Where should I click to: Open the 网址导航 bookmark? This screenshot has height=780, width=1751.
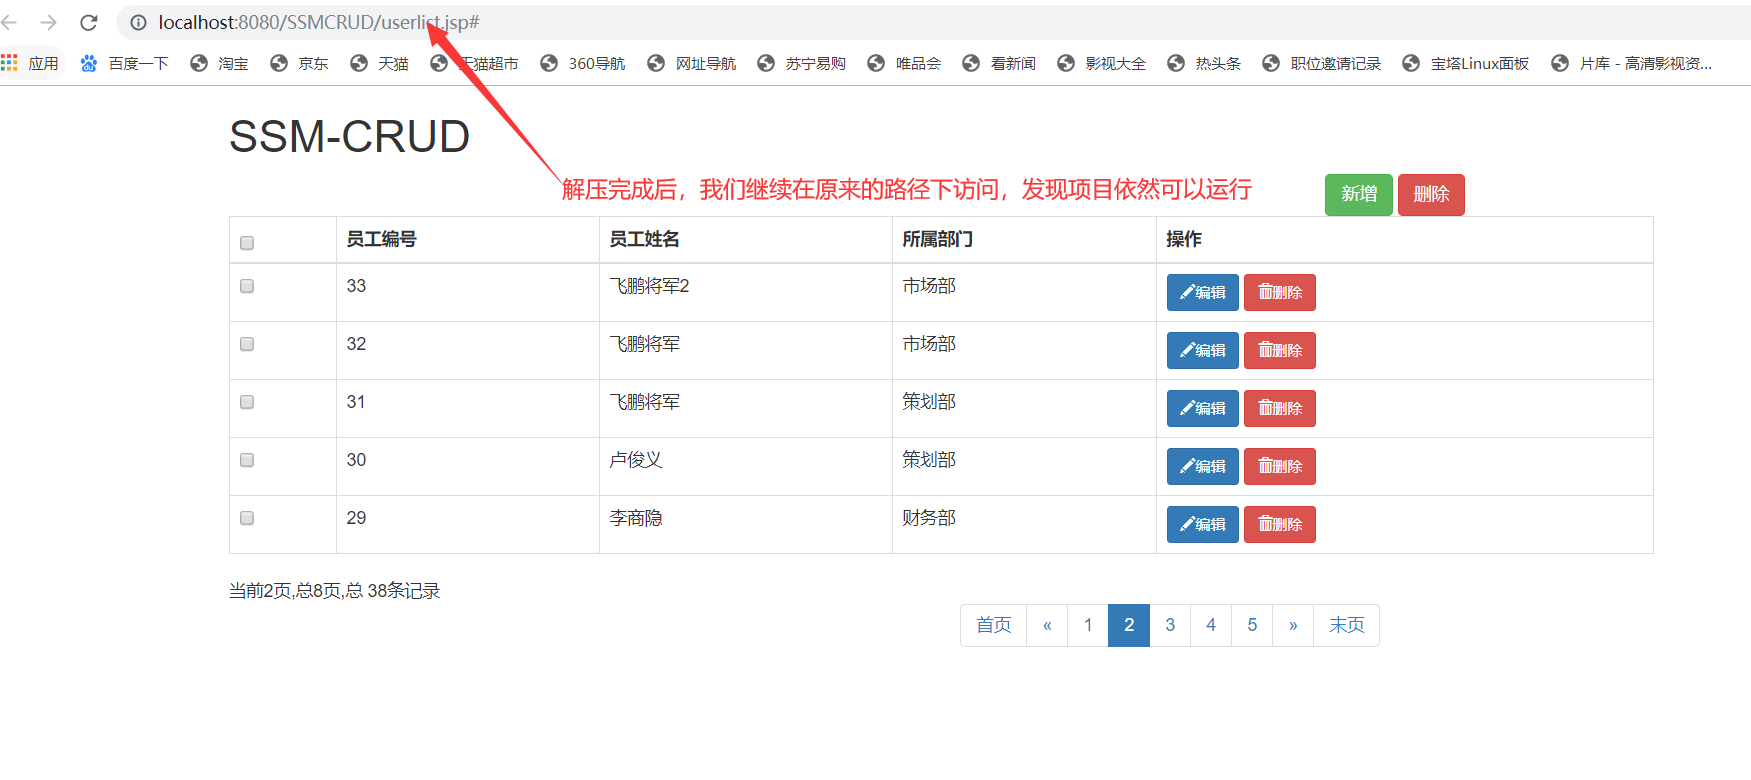(x=691, y=63)
